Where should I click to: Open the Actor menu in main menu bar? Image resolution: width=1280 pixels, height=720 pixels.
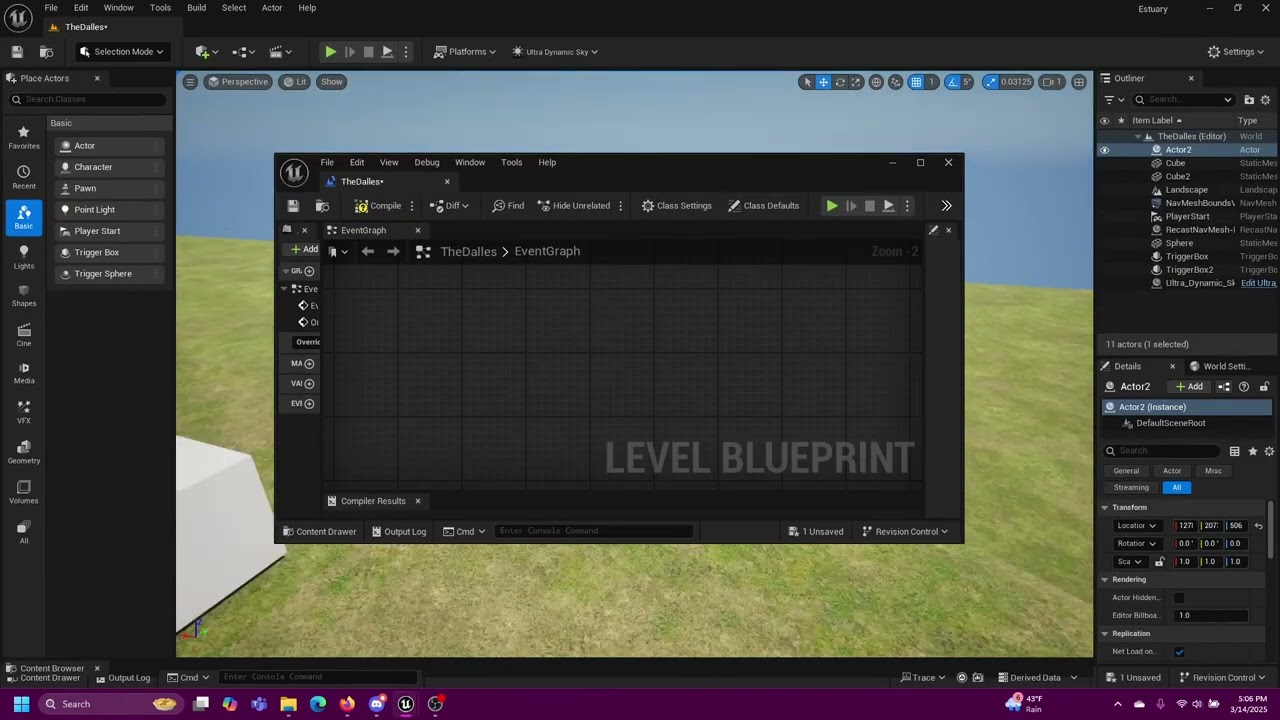[x=272, y=8]
